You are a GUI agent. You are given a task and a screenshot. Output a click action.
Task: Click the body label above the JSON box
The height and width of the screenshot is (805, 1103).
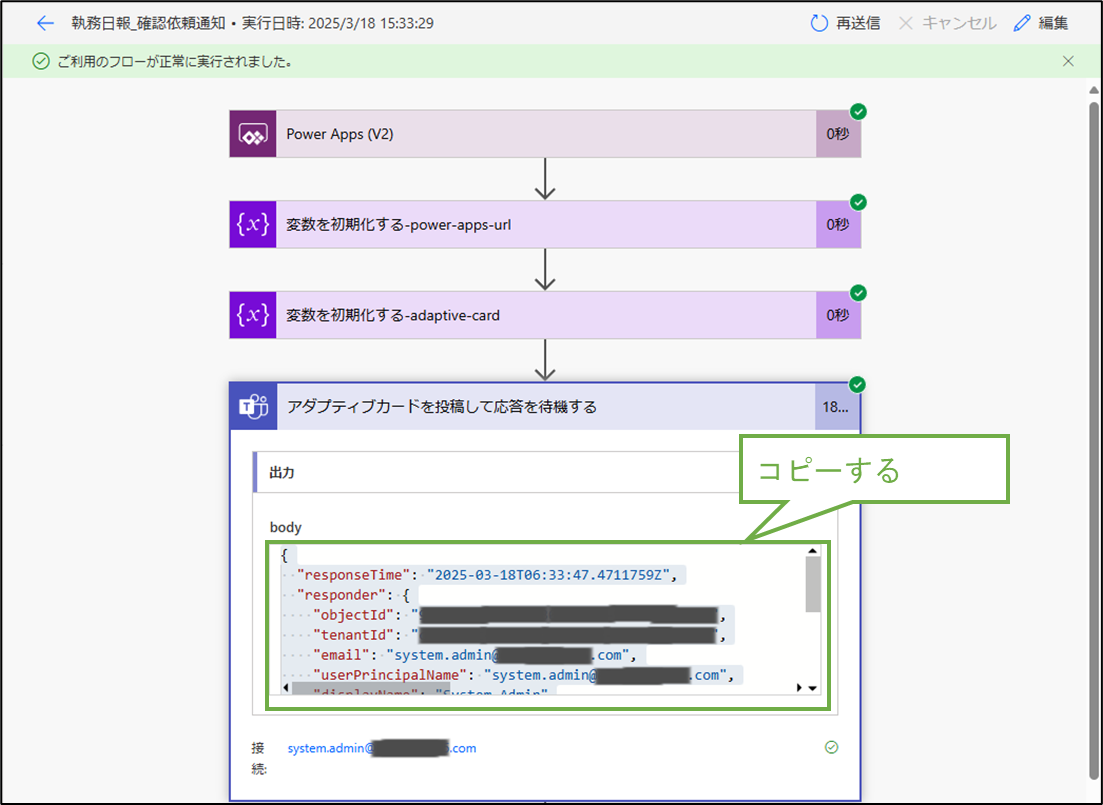pyautogui.click(x=286, y=527)
